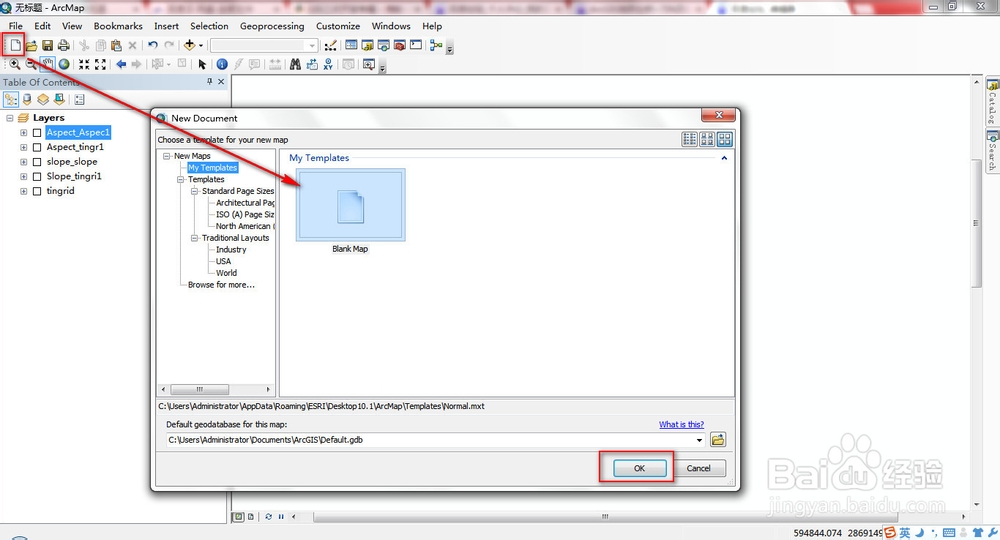Switch TOC to List By Visibility
This screenshot has height=540, width=1000.
pyautogui.click(x=43, y=99)
